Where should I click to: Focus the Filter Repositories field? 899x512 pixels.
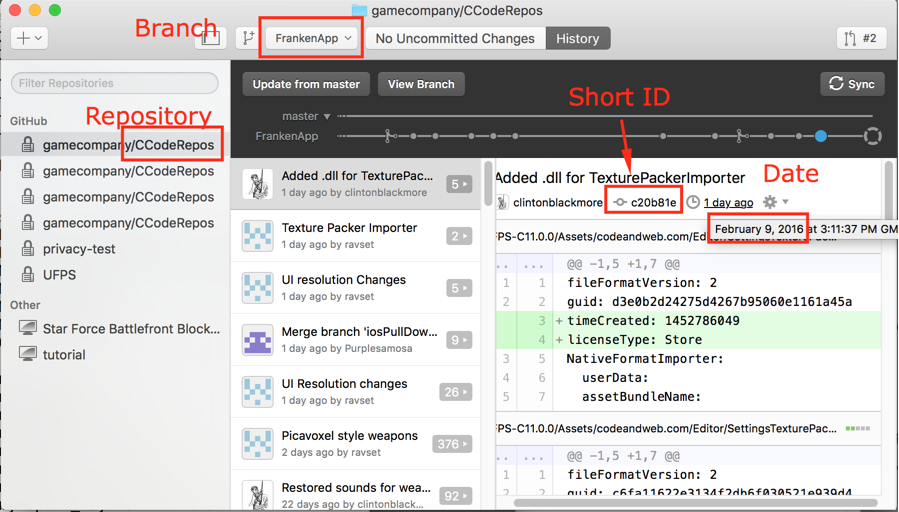pyautogui.click(x=115, y=83)
